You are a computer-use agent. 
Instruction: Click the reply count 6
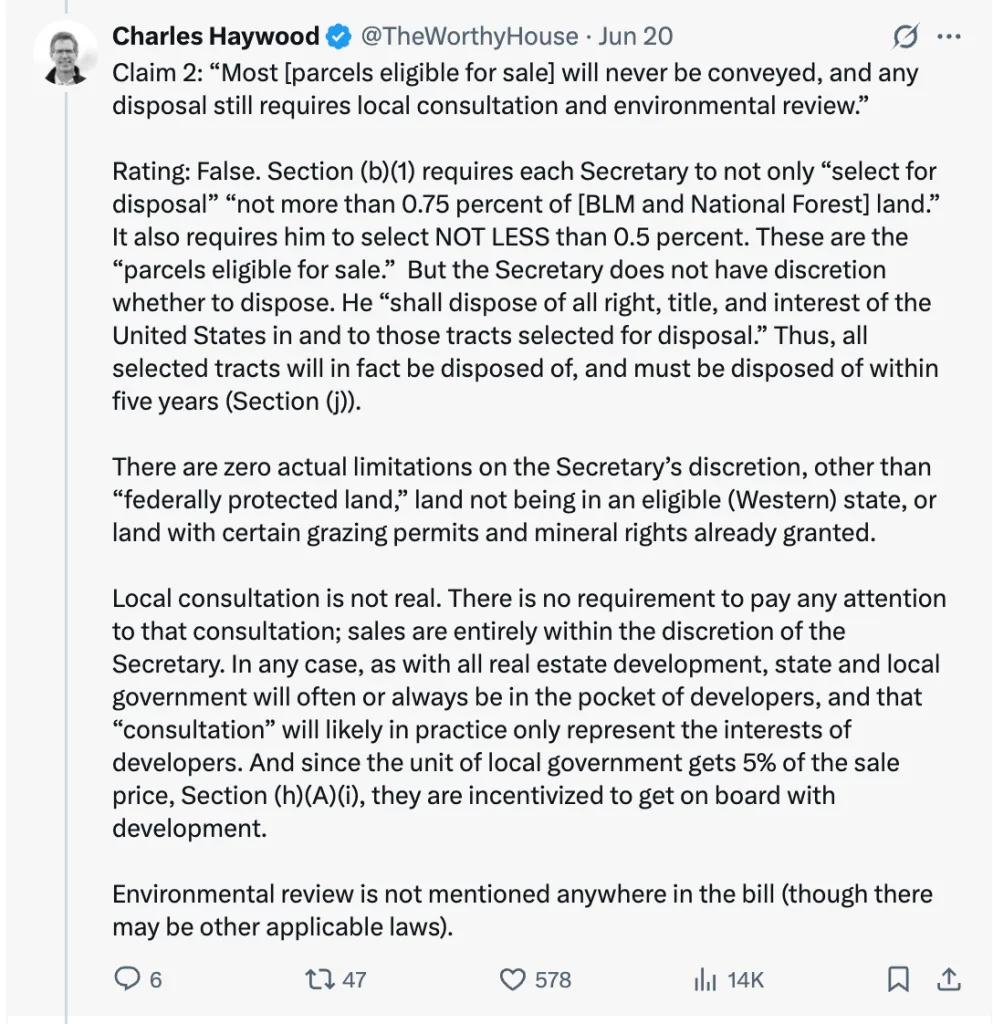point(155,980)
